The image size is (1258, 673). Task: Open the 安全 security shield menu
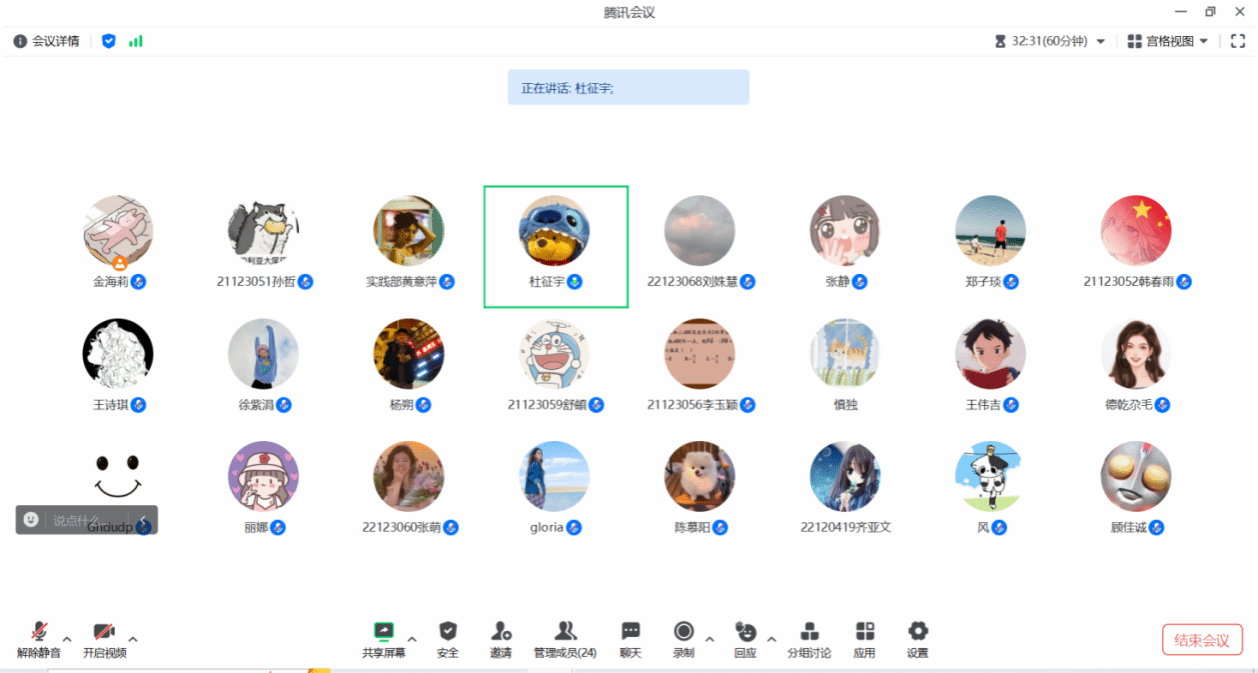[x=448, y=638]
